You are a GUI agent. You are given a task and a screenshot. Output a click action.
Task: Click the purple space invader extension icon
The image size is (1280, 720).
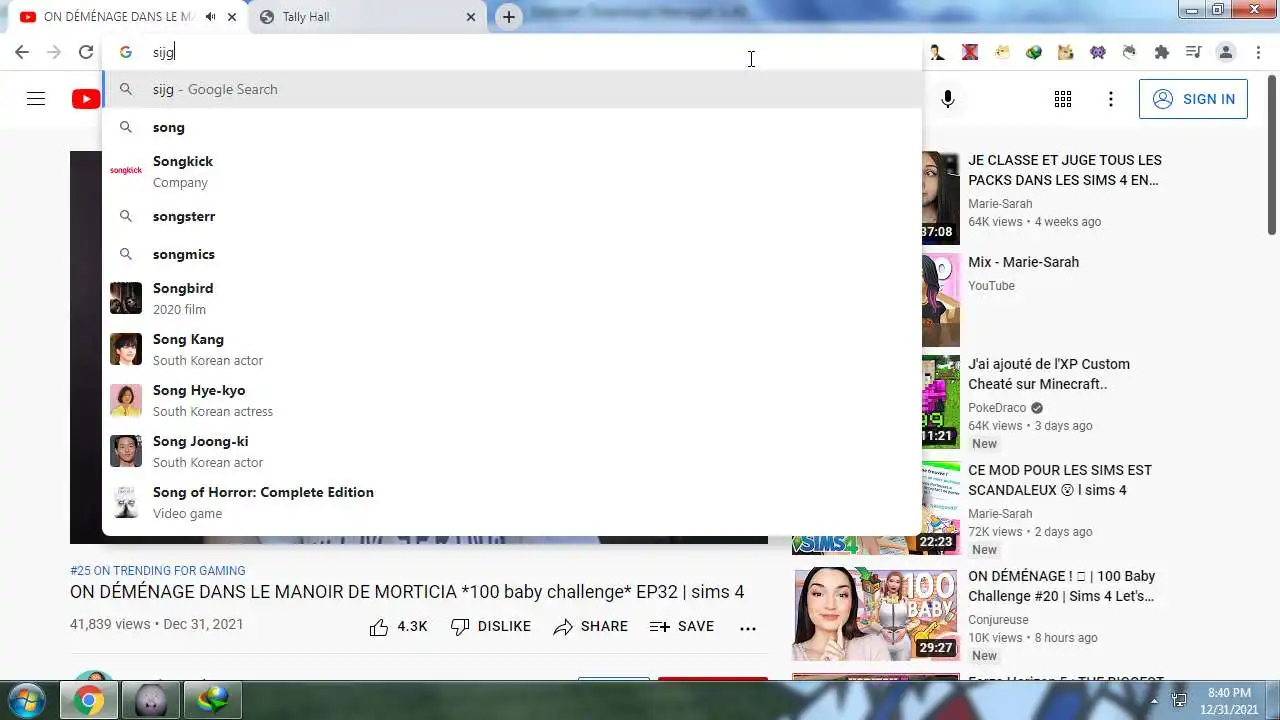(x=1098, y=52)
